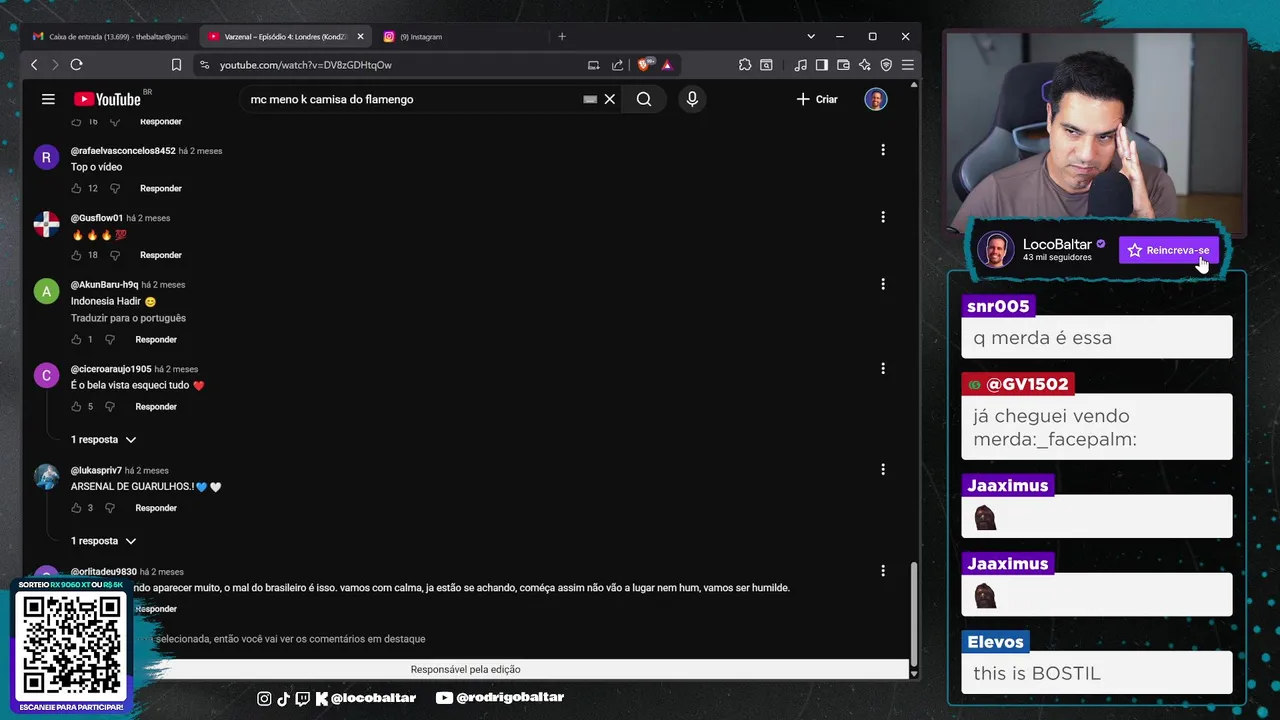
Task: Reply to the 'Top o vídeo' comment
Action: [x=161, y=188]
